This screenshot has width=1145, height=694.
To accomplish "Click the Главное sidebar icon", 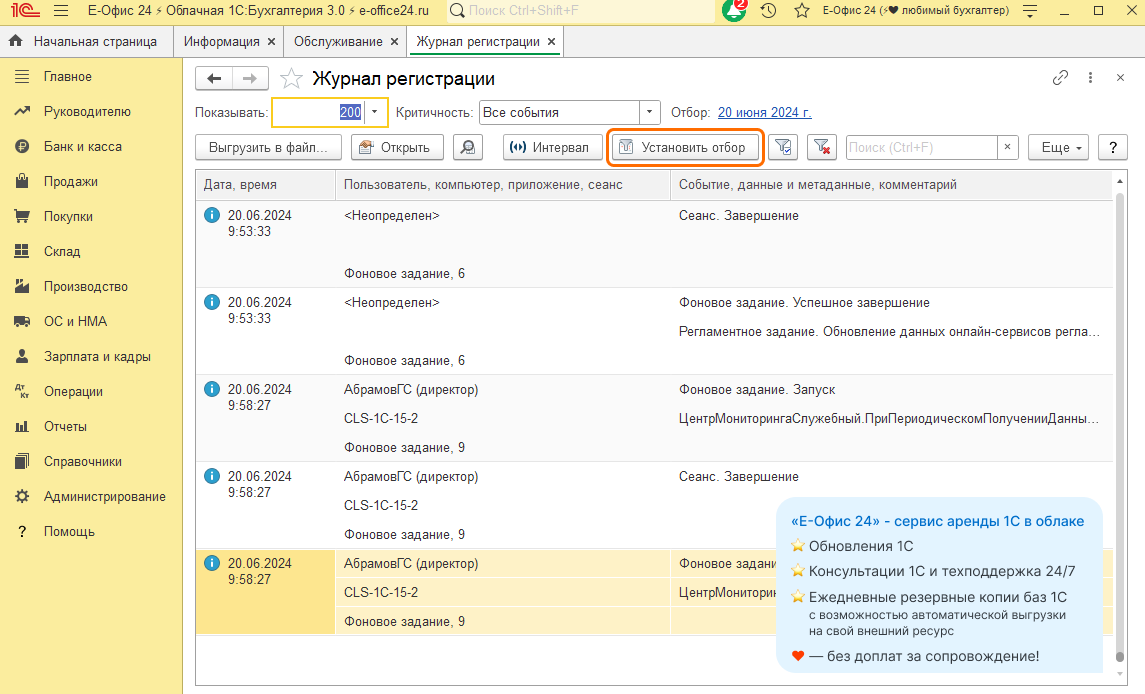I will pos(22,76).
